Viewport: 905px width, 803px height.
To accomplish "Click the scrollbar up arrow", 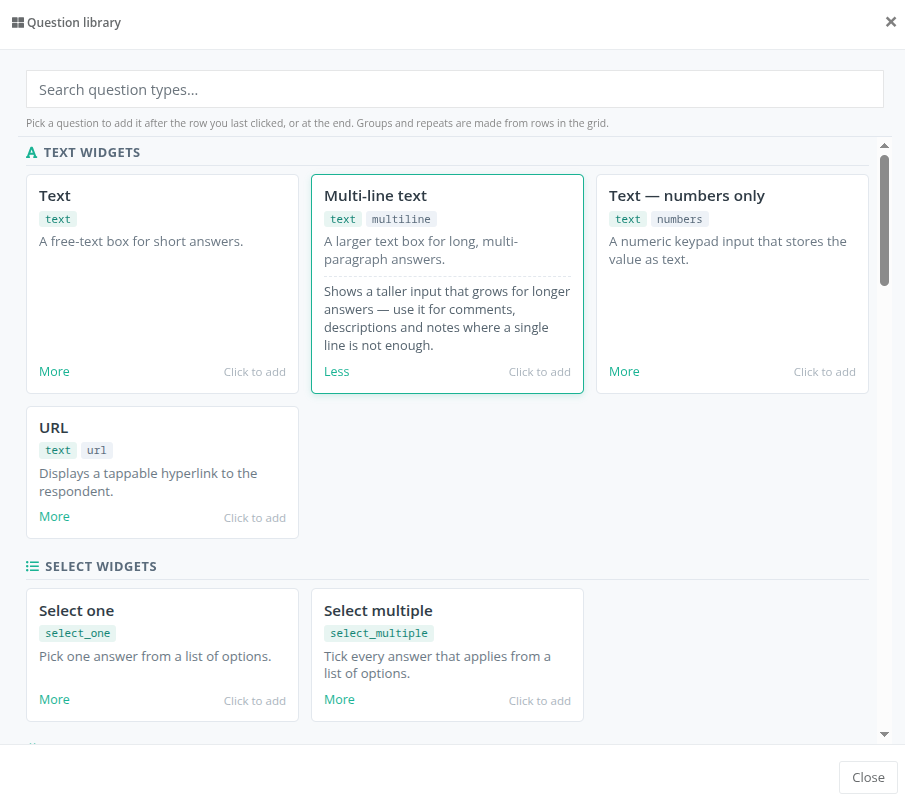I will click(884, 145).
